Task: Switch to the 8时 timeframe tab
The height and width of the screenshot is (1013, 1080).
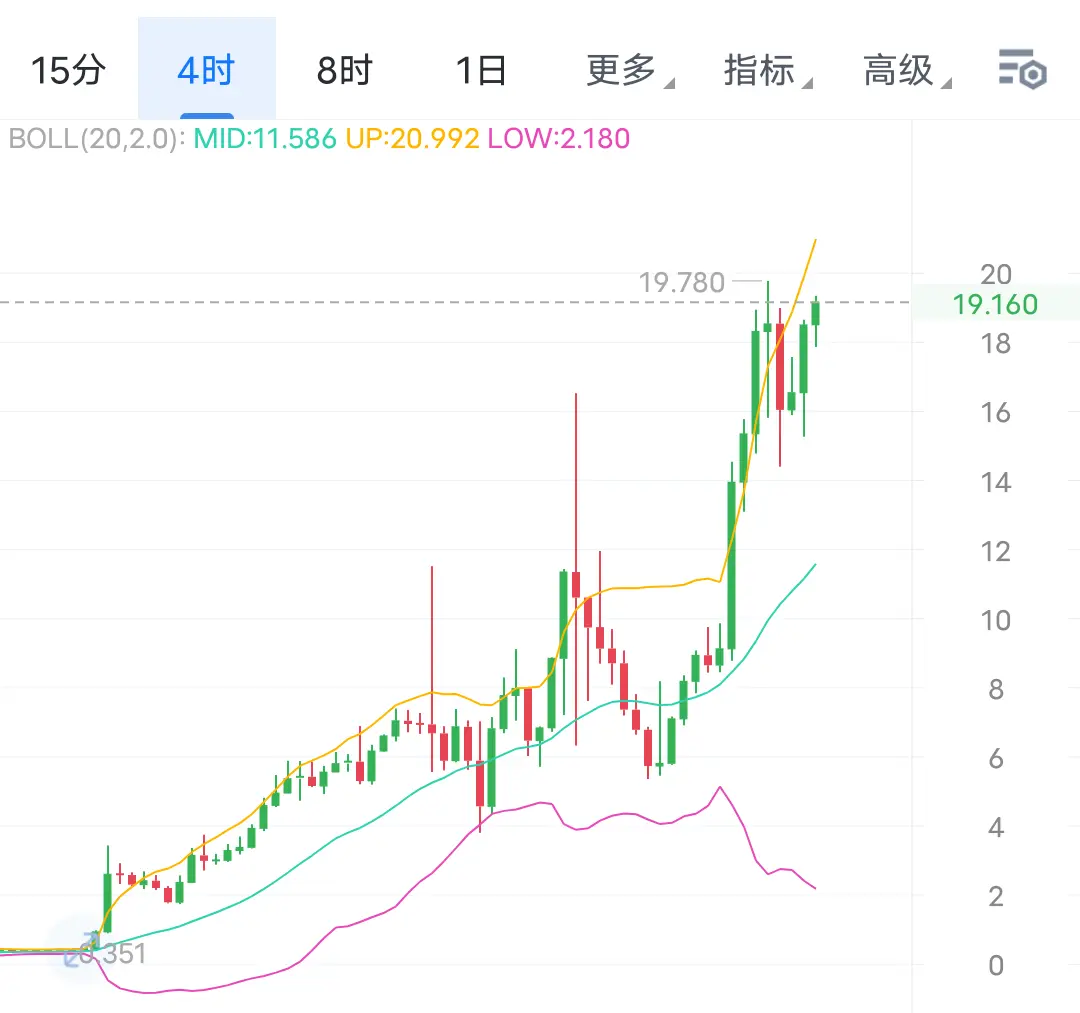Action: [344, 70]
